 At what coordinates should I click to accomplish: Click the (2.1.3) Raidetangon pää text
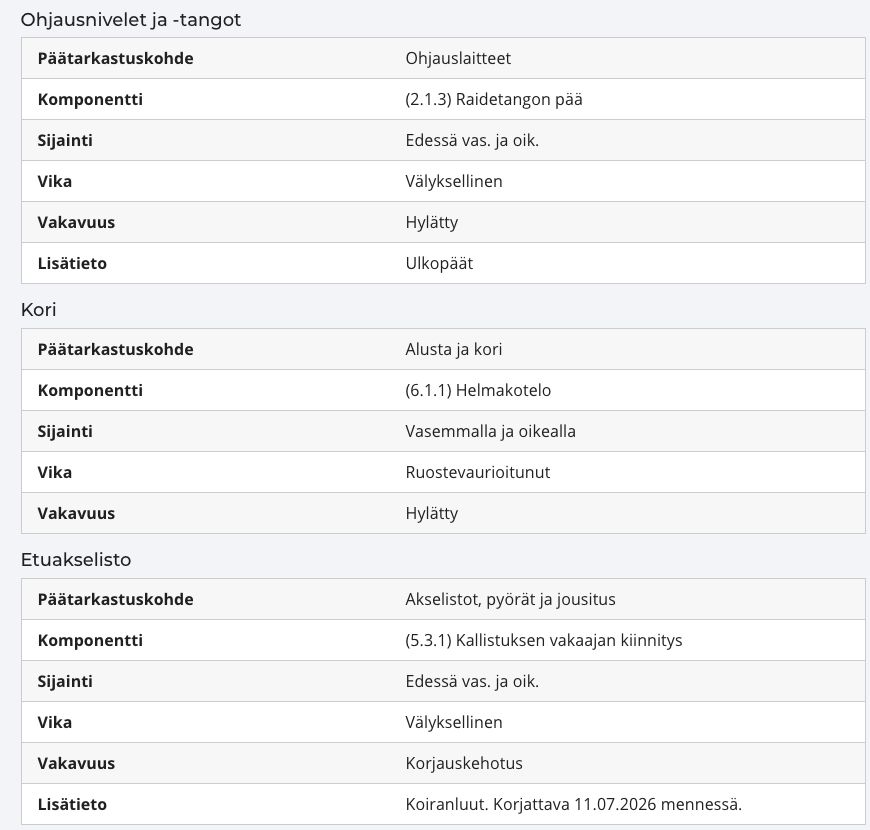tap(494, 99)
